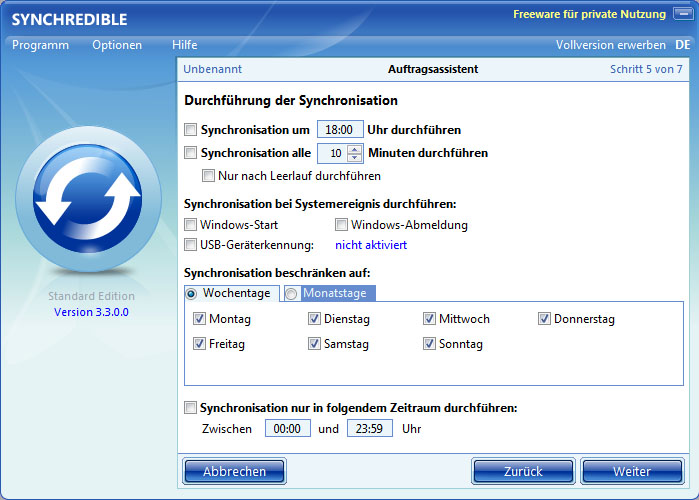The width and height of the screenshot is (699, 500).
Task: Open the Optionen menu
Action: pos(117,45)
